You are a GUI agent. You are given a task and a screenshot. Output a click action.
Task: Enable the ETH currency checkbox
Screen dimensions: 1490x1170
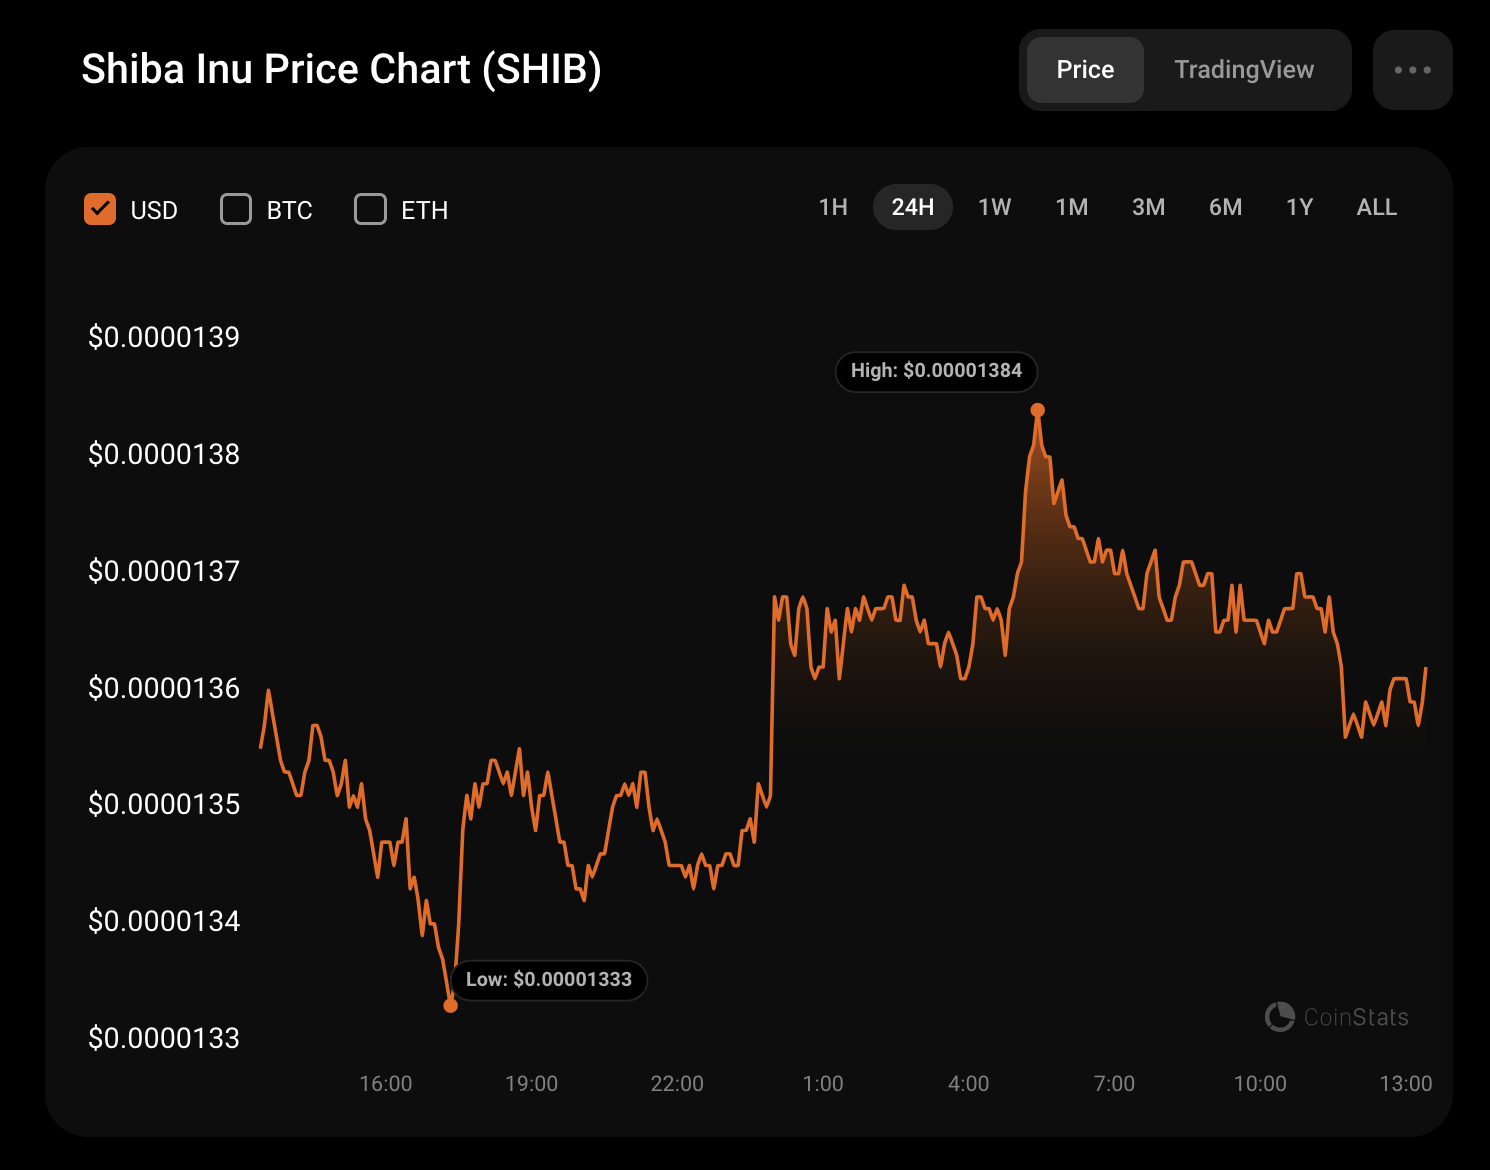click(x=371, y=209)
